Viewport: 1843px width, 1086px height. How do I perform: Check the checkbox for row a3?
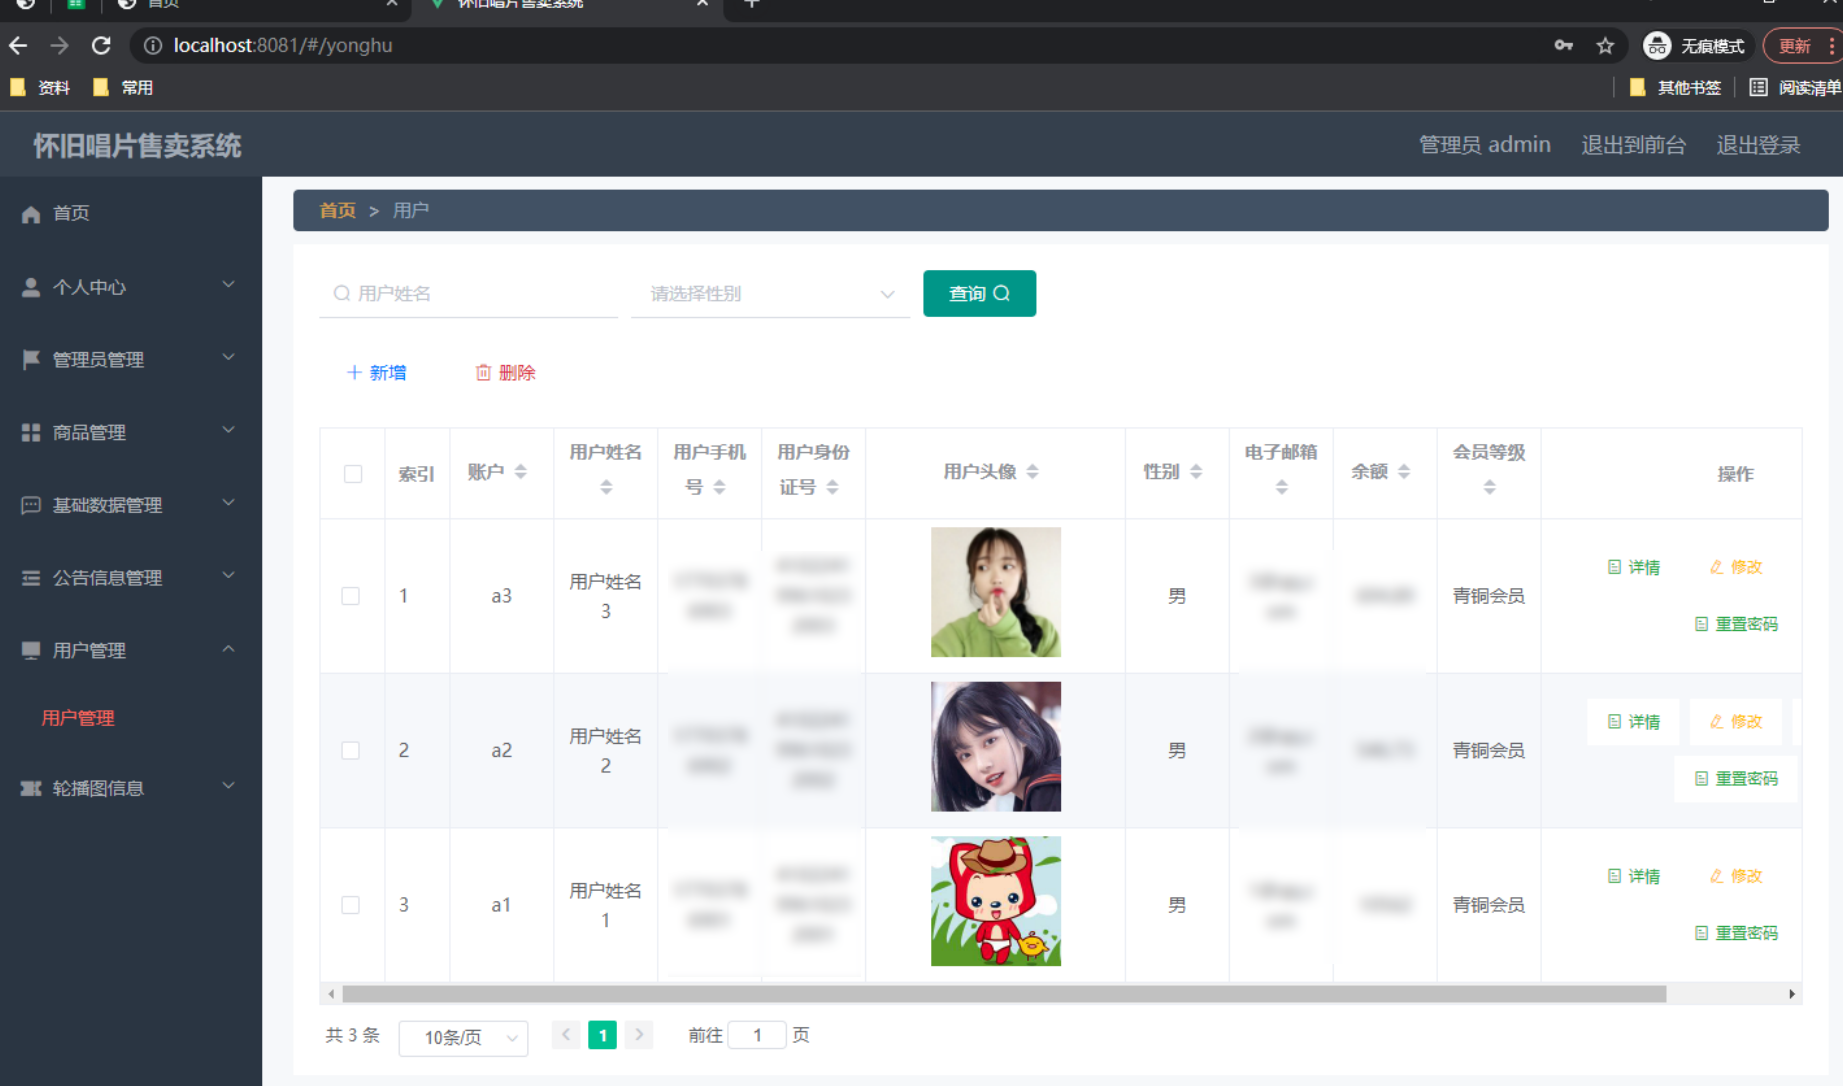pos(351,597)
